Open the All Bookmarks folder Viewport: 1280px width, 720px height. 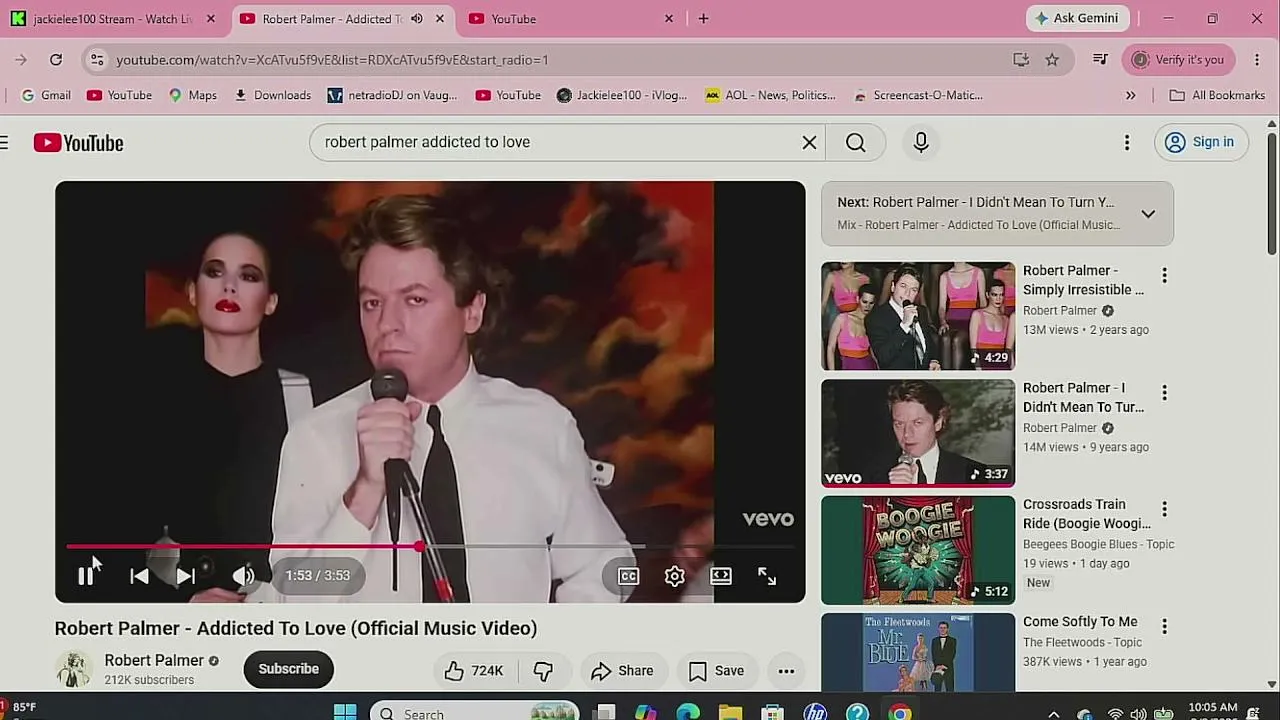pyautogui.click(x=1217, y=95)
